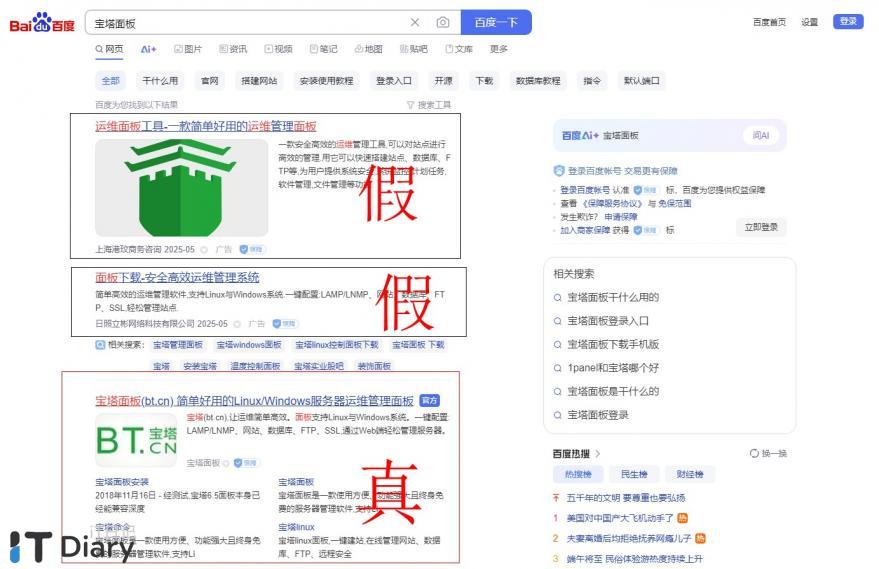Select the 默认端口 filter chip
879x569 pixels.
click(641, 81)
